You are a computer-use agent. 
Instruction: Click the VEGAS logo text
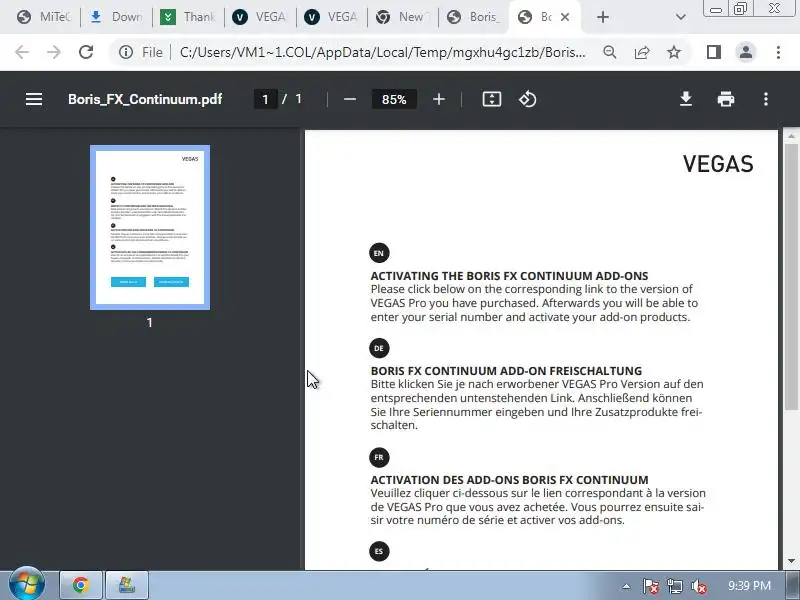[x=718, y=164]
